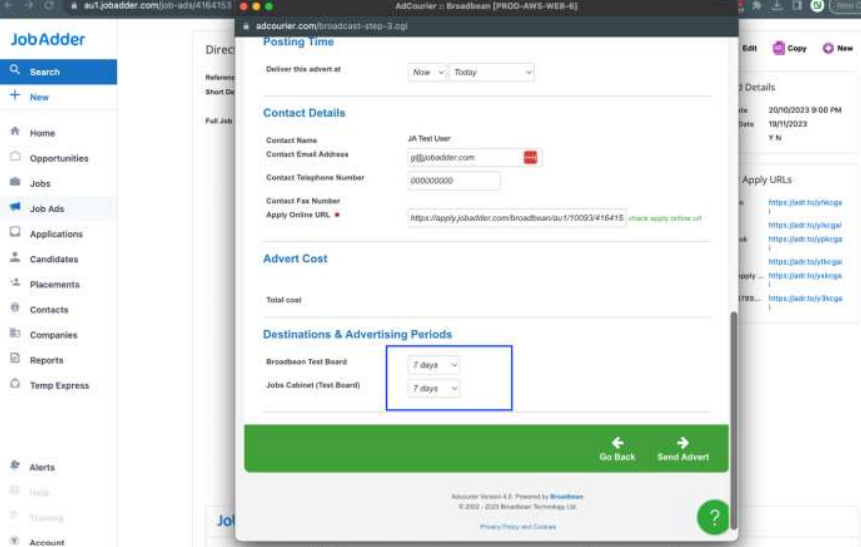Viewport: 861px width, 547px height.
Task: Click the Companies building icon
Action: pos(15,334)
